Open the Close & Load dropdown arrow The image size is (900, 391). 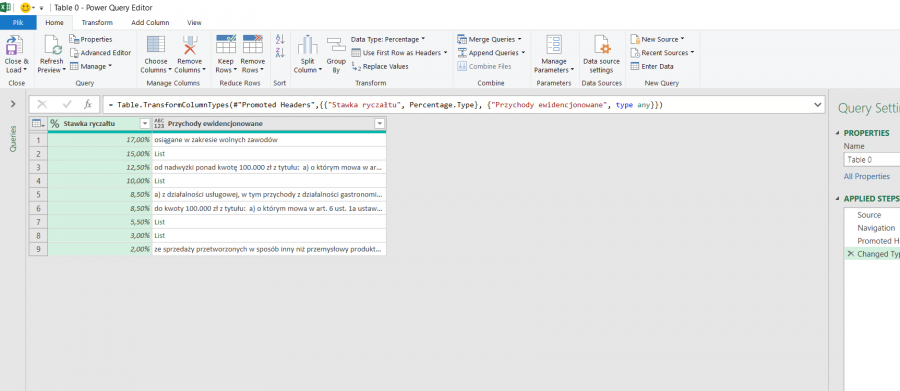pos(25,70)
